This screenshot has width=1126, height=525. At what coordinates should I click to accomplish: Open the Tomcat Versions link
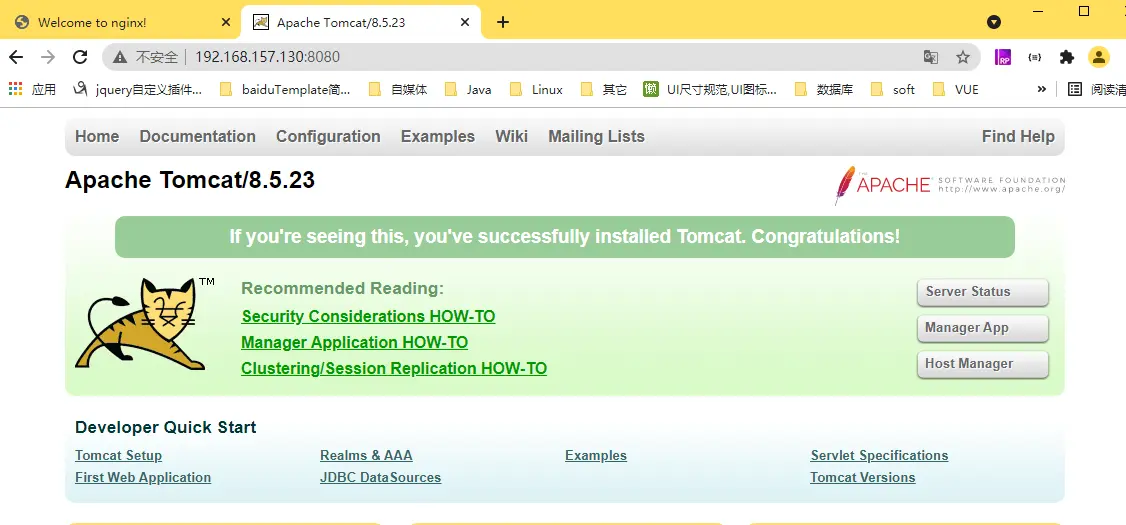(x=863, y=478)
